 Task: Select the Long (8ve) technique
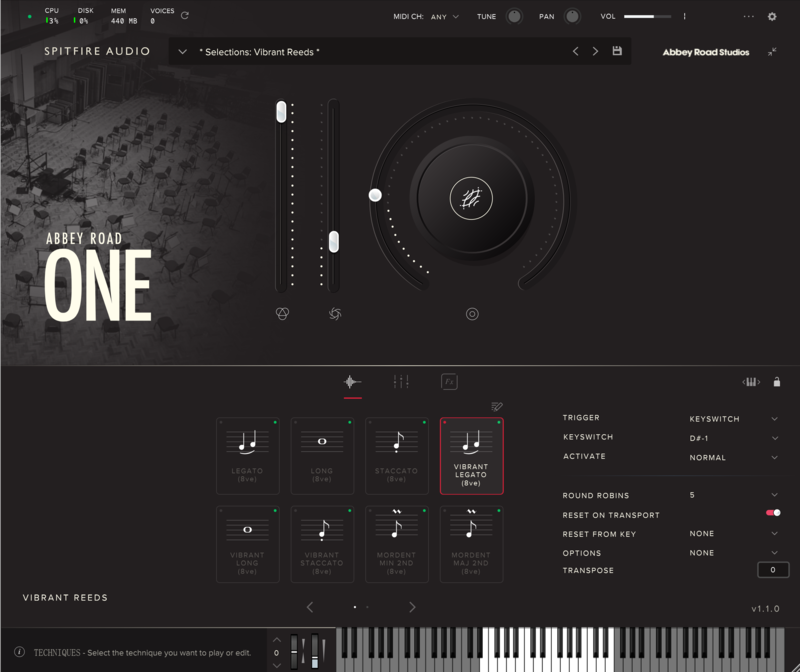322,456
